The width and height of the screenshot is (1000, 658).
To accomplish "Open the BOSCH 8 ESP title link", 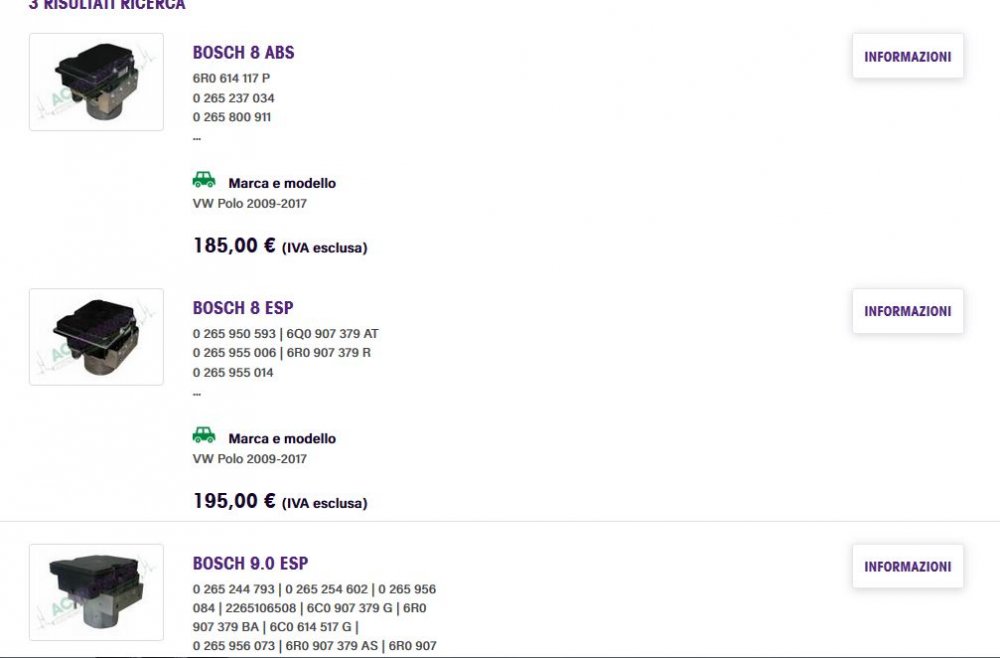I will (x=243, y=307).
